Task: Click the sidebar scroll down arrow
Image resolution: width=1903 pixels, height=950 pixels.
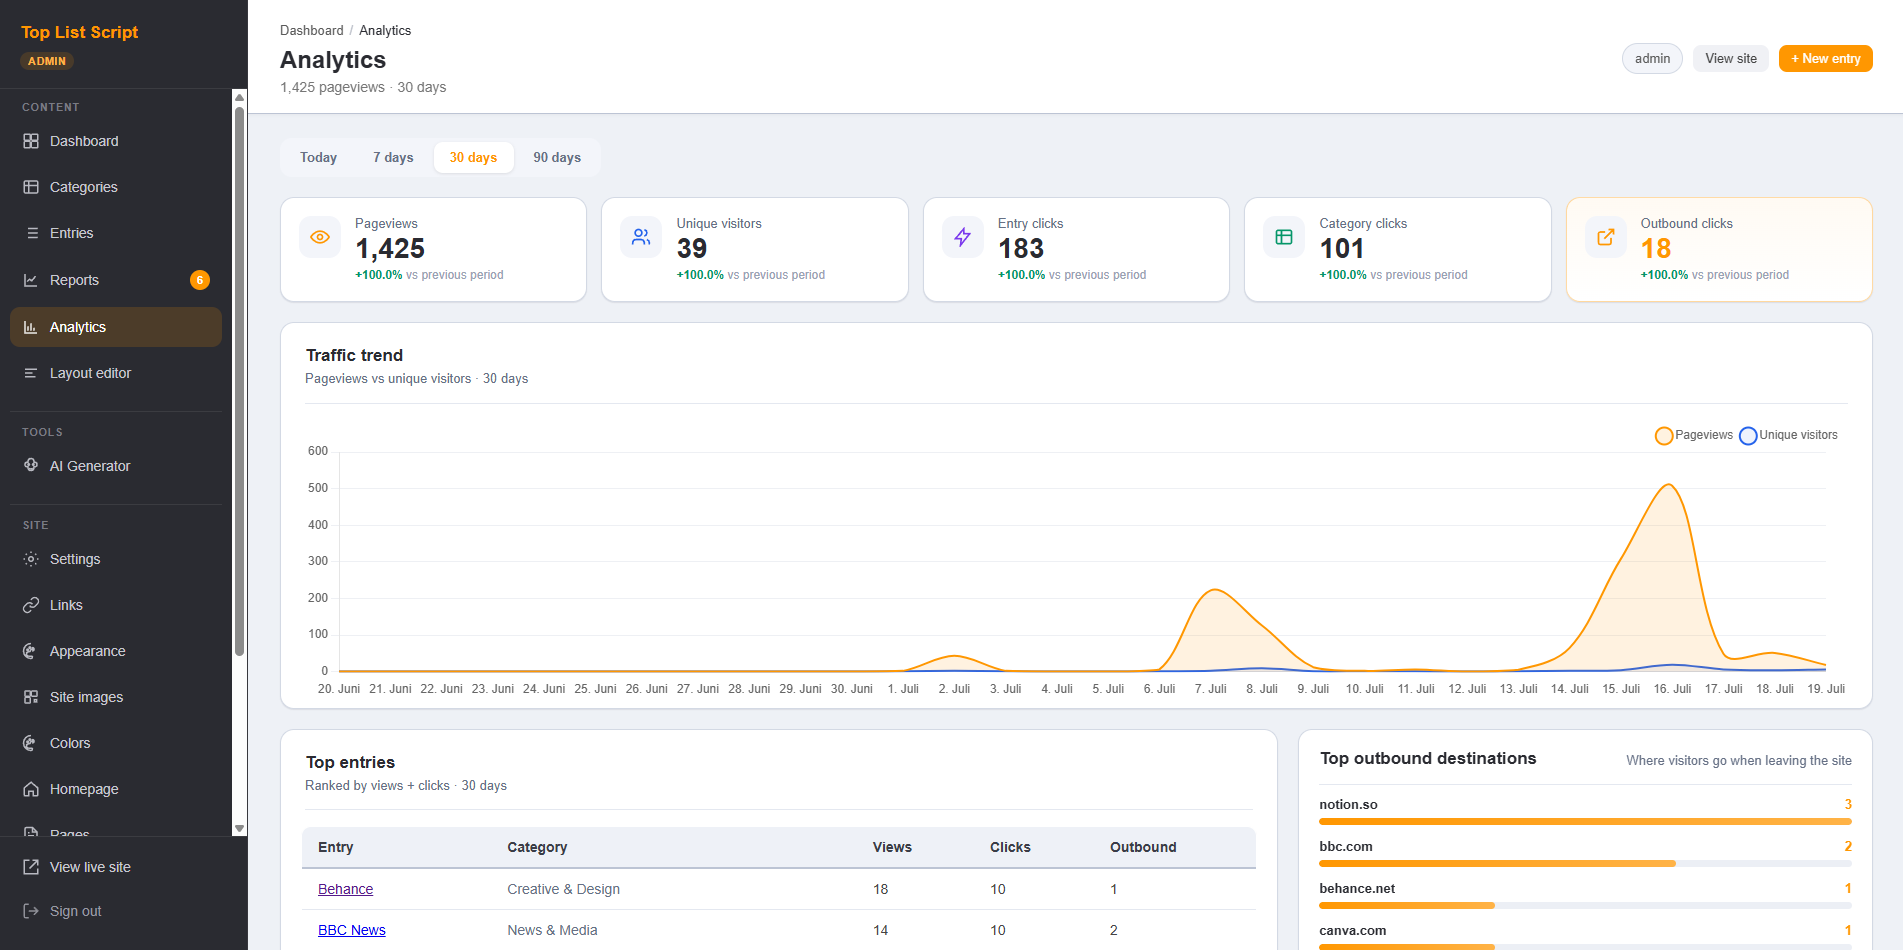Action: click(239, 829)
